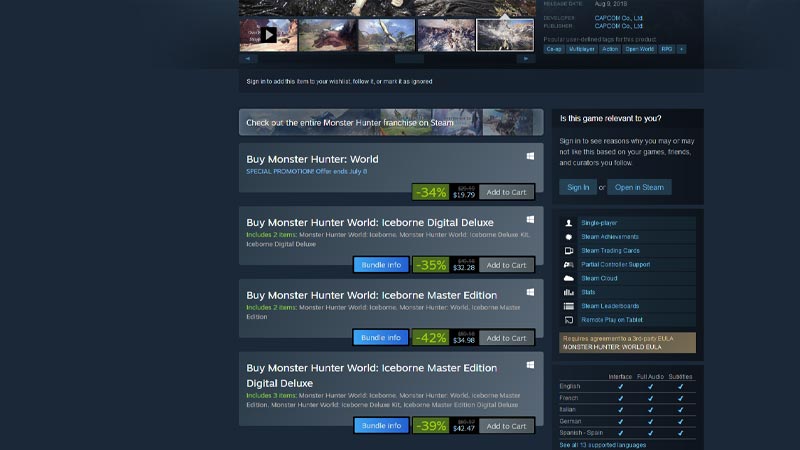800x450 pixels.
Task: Open the Partial Controller Support link
Action: click(x=615, y=264)
